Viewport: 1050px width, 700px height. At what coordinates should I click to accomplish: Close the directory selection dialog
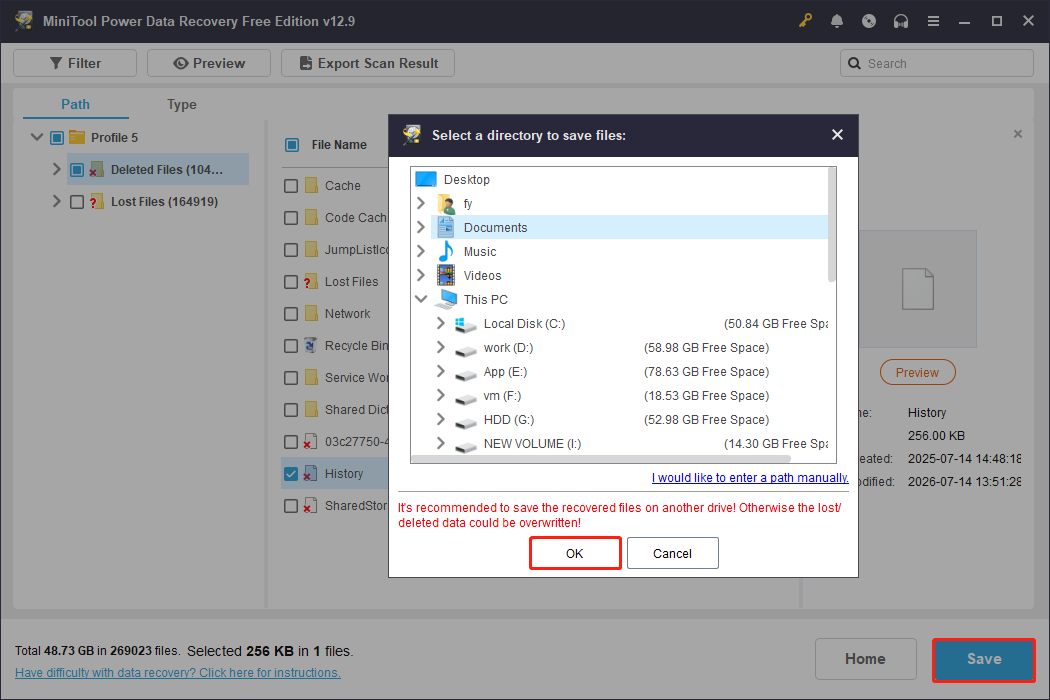[837, 135]
